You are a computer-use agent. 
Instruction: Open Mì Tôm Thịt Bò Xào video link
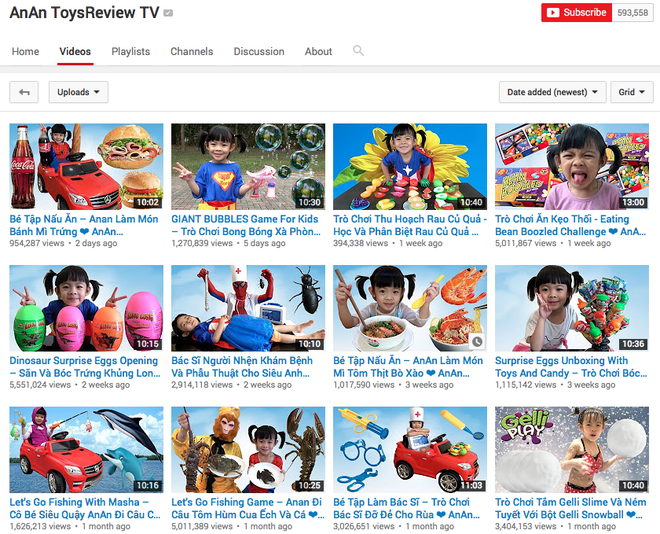[x=408, y=367]
